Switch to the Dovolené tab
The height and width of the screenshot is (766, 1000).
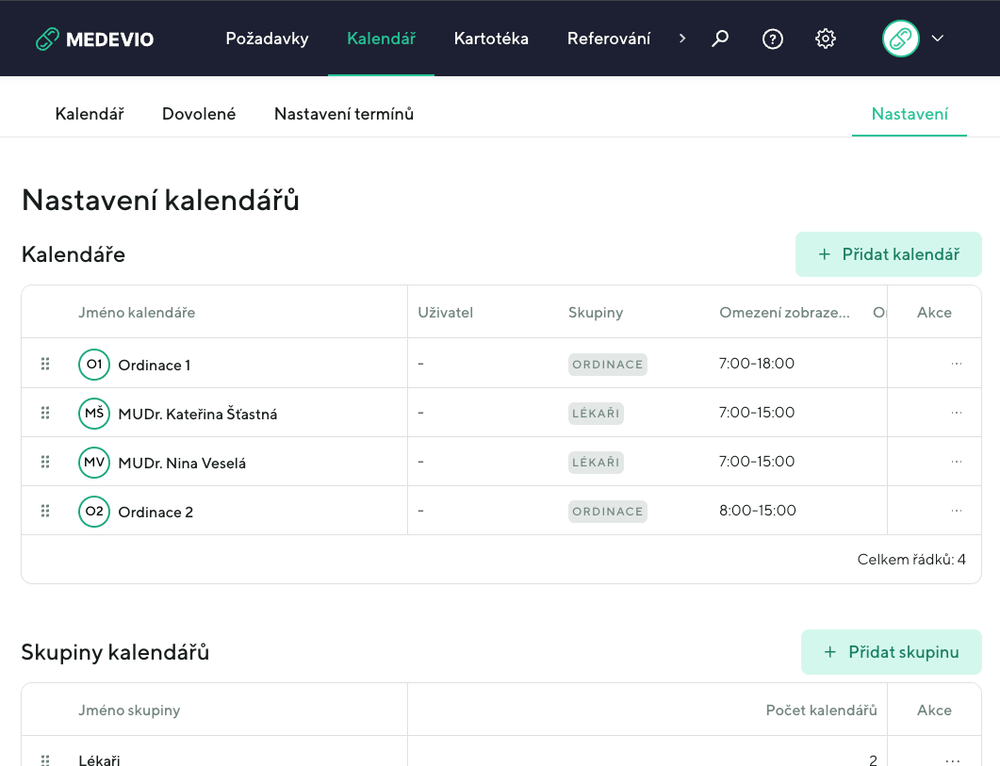pos(199,114)
